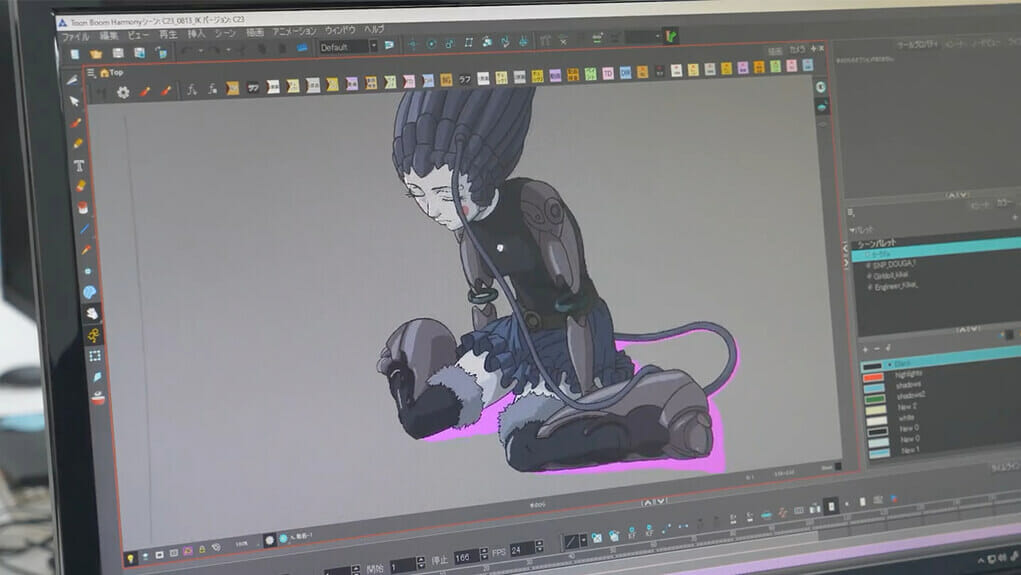Select the orange highlights colour swatch

coord(873,377)
